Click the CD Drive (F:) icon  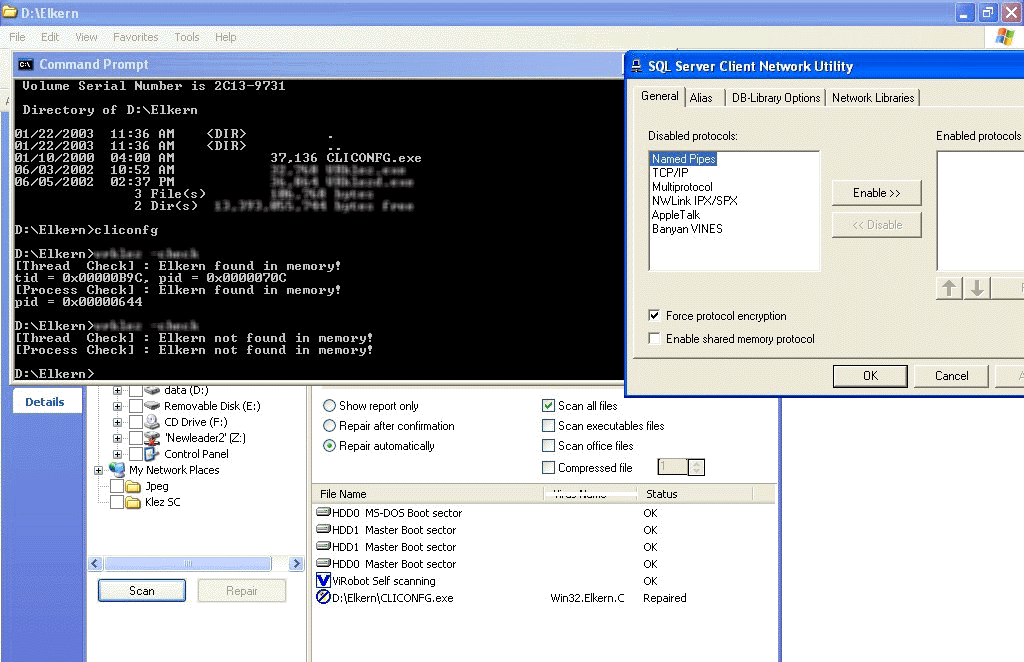pos(152,422)
